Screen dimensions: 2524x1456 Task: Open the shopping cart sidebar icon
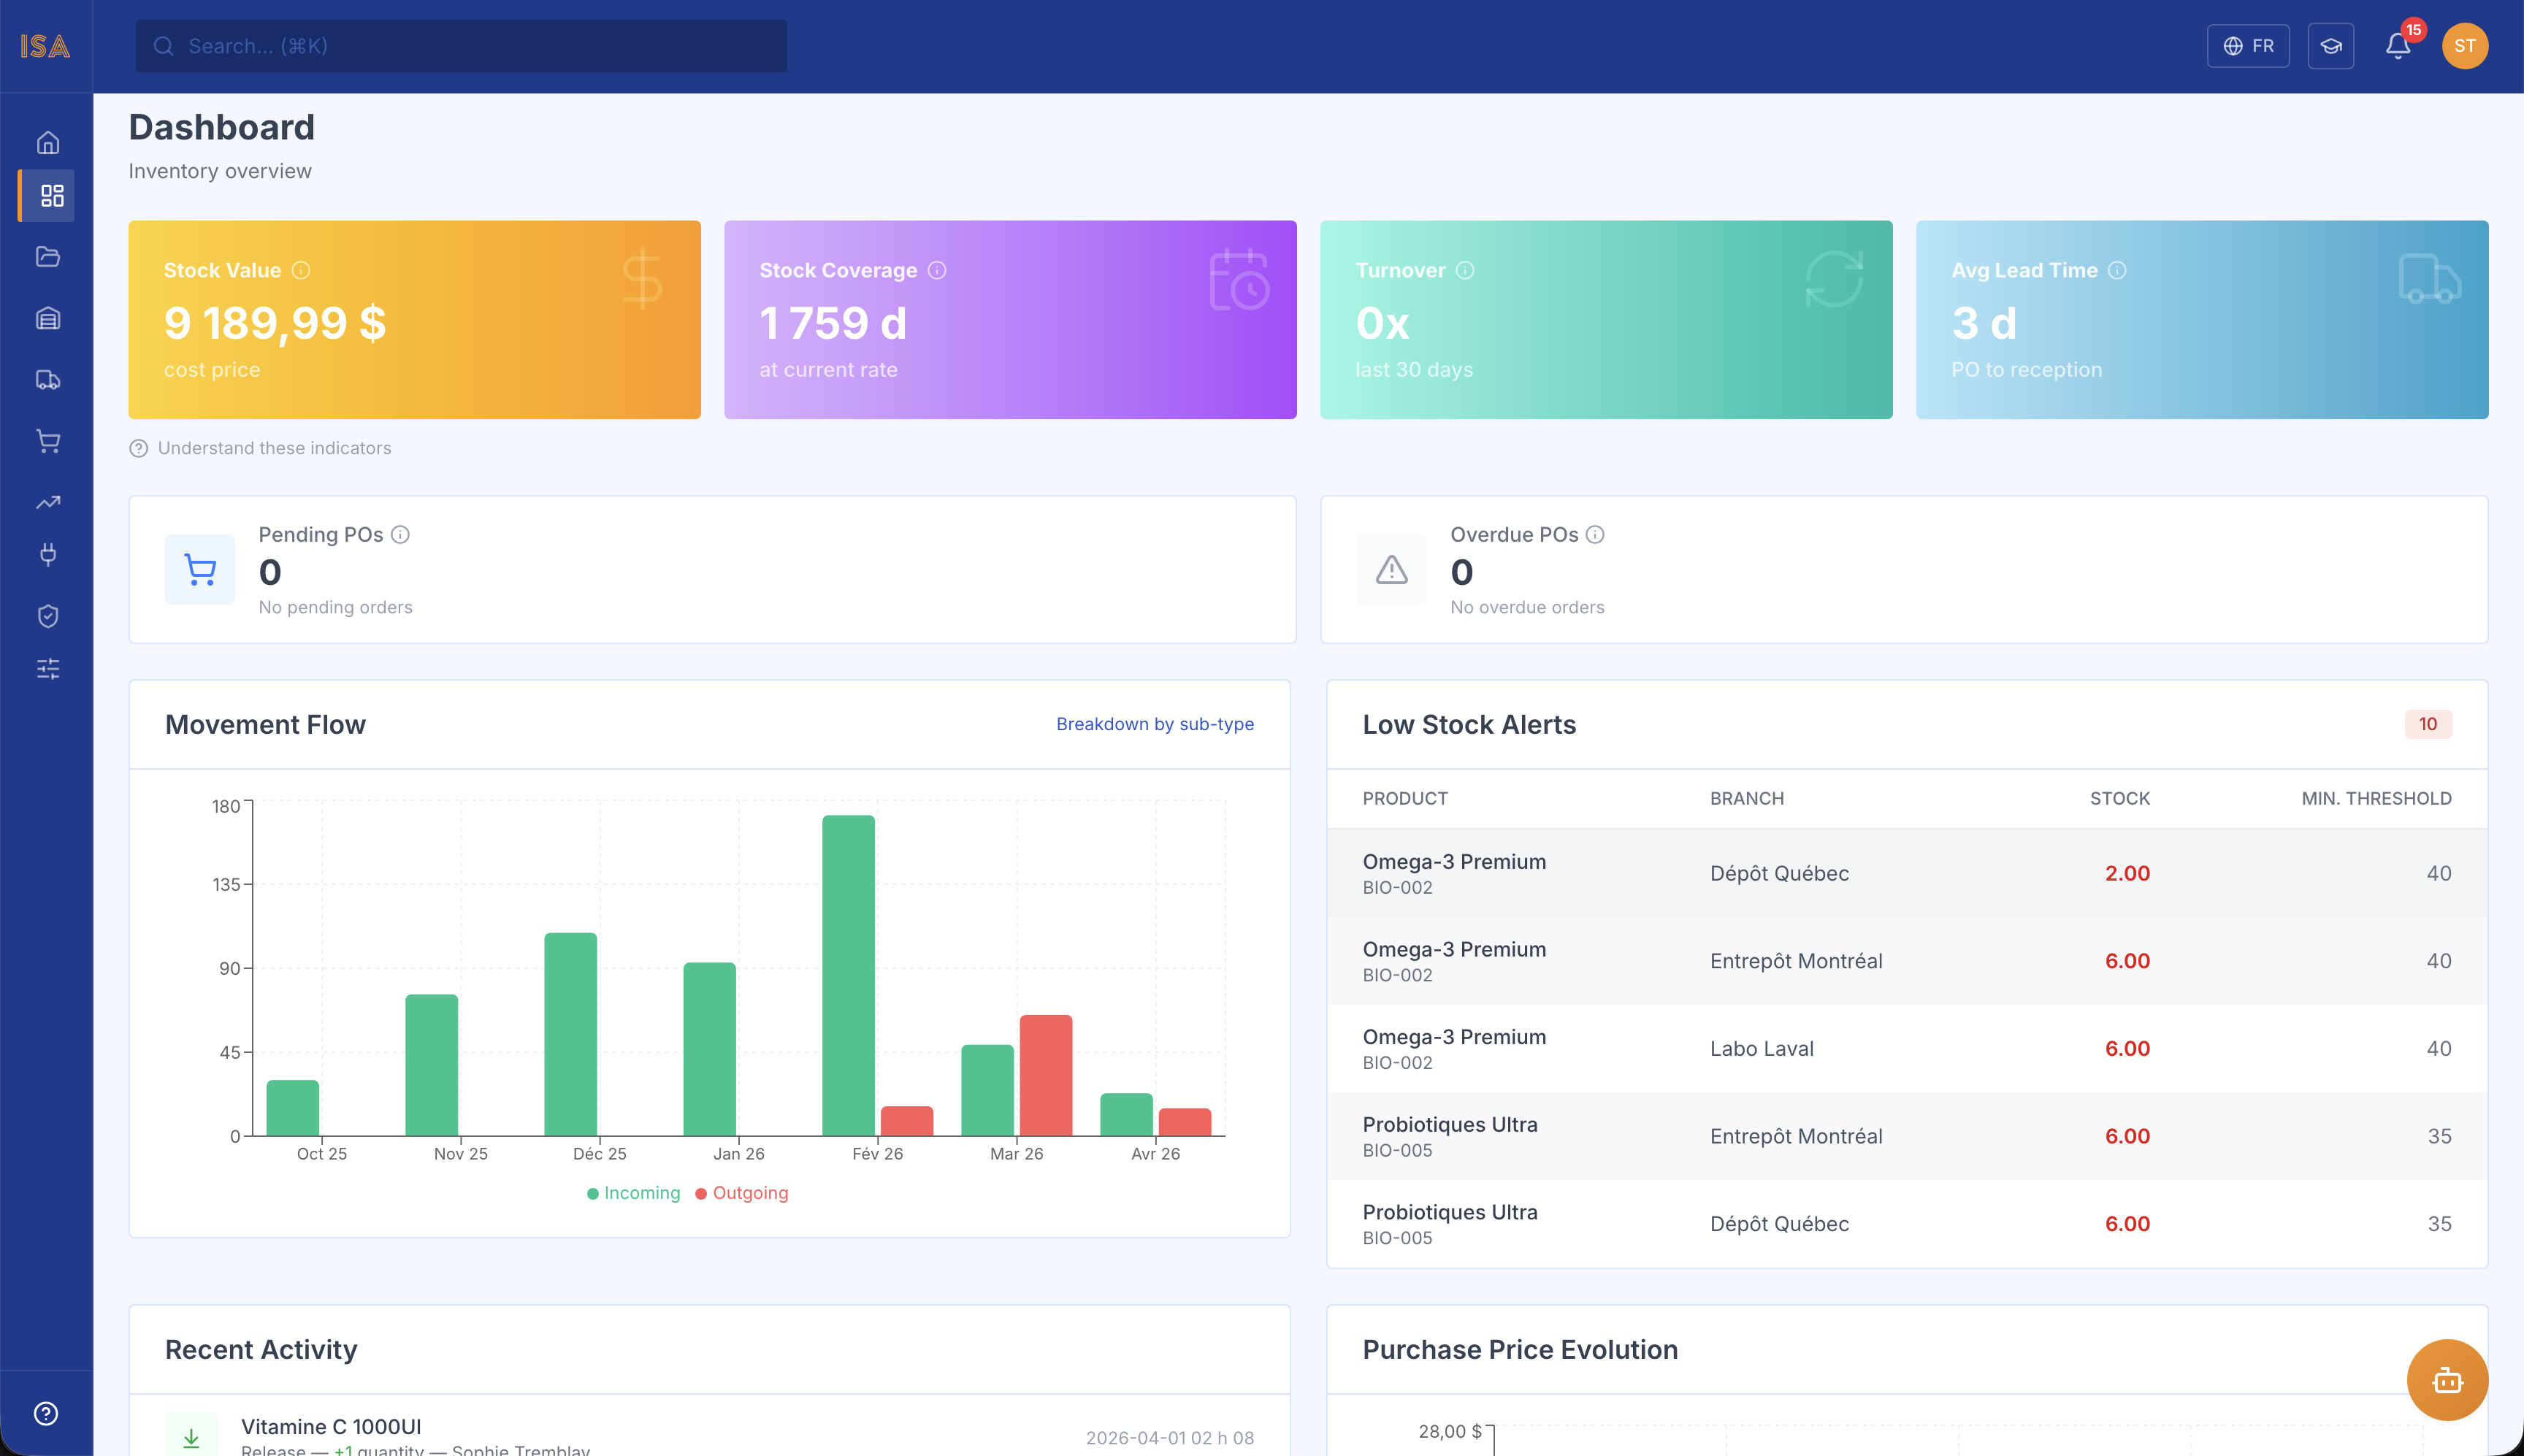point(47,441)
